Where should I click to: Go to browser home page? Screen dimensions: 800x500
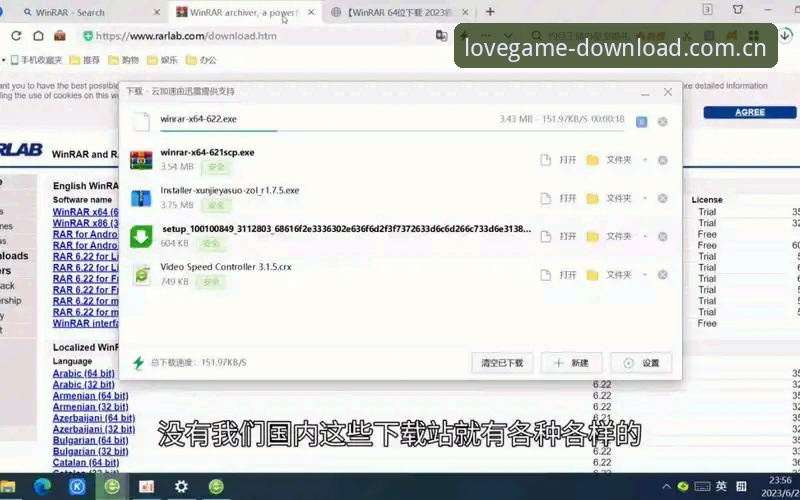point(38,36)
